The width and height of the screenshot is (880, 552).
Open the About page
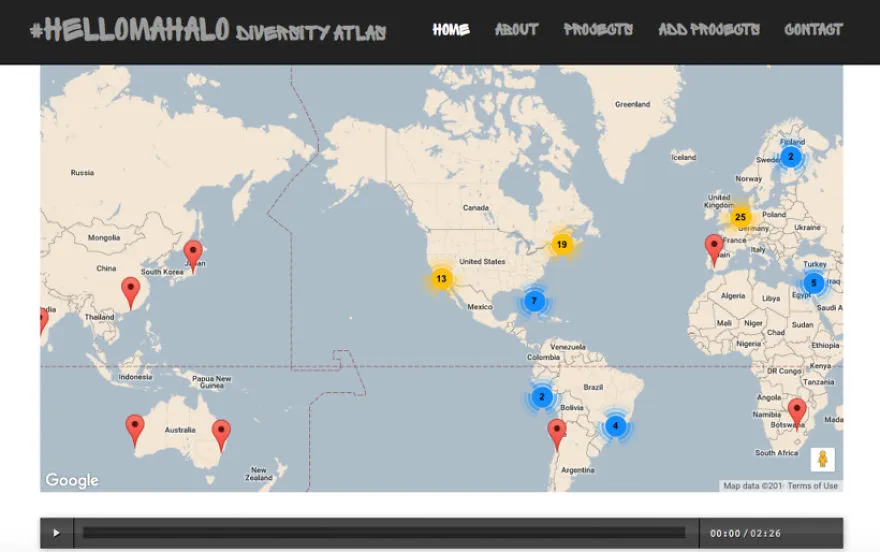pos(516,30)
